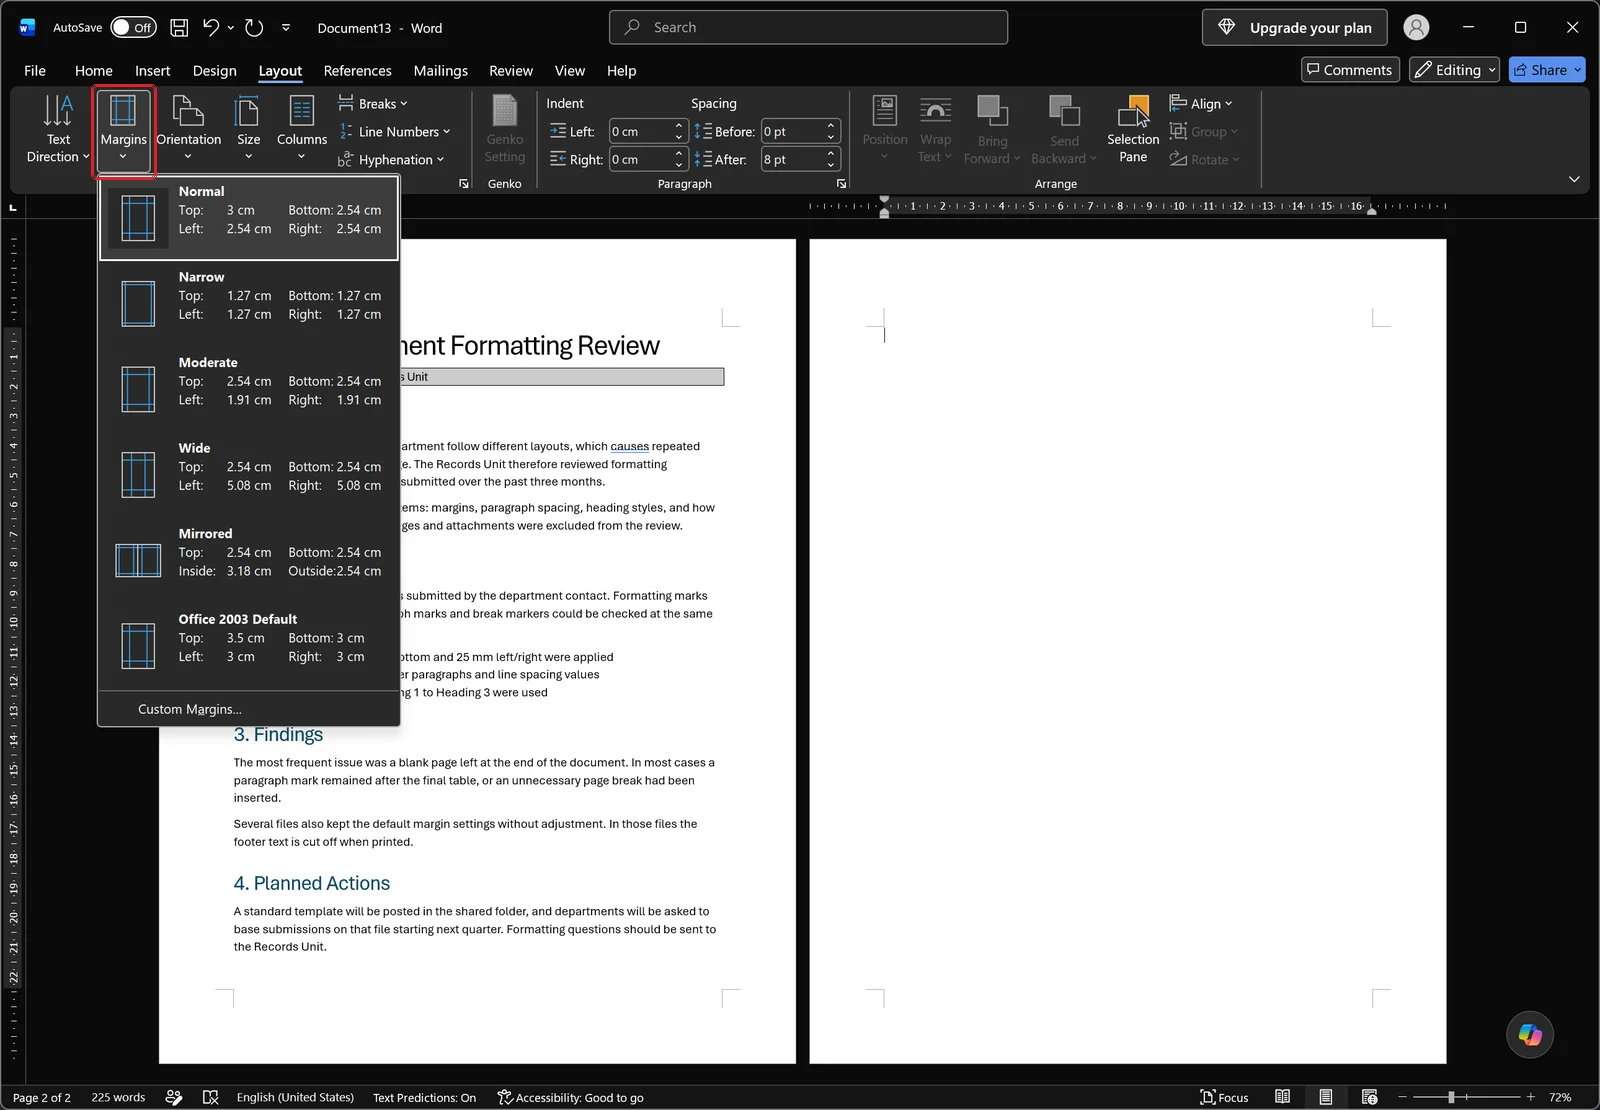This screenshot has width=1600, height=1110.
Task: Click the zoom out minus icon
Action: pos(1402,1097)
